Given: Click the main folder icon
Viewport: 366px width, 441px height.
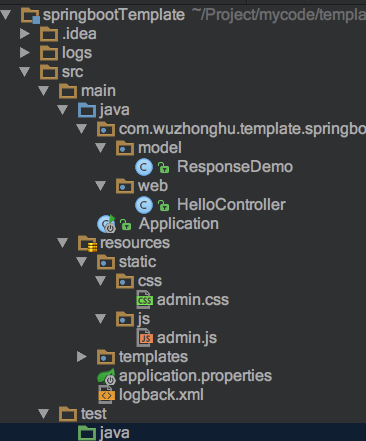Looking at the screenshot, I should [x=68, y=91].
